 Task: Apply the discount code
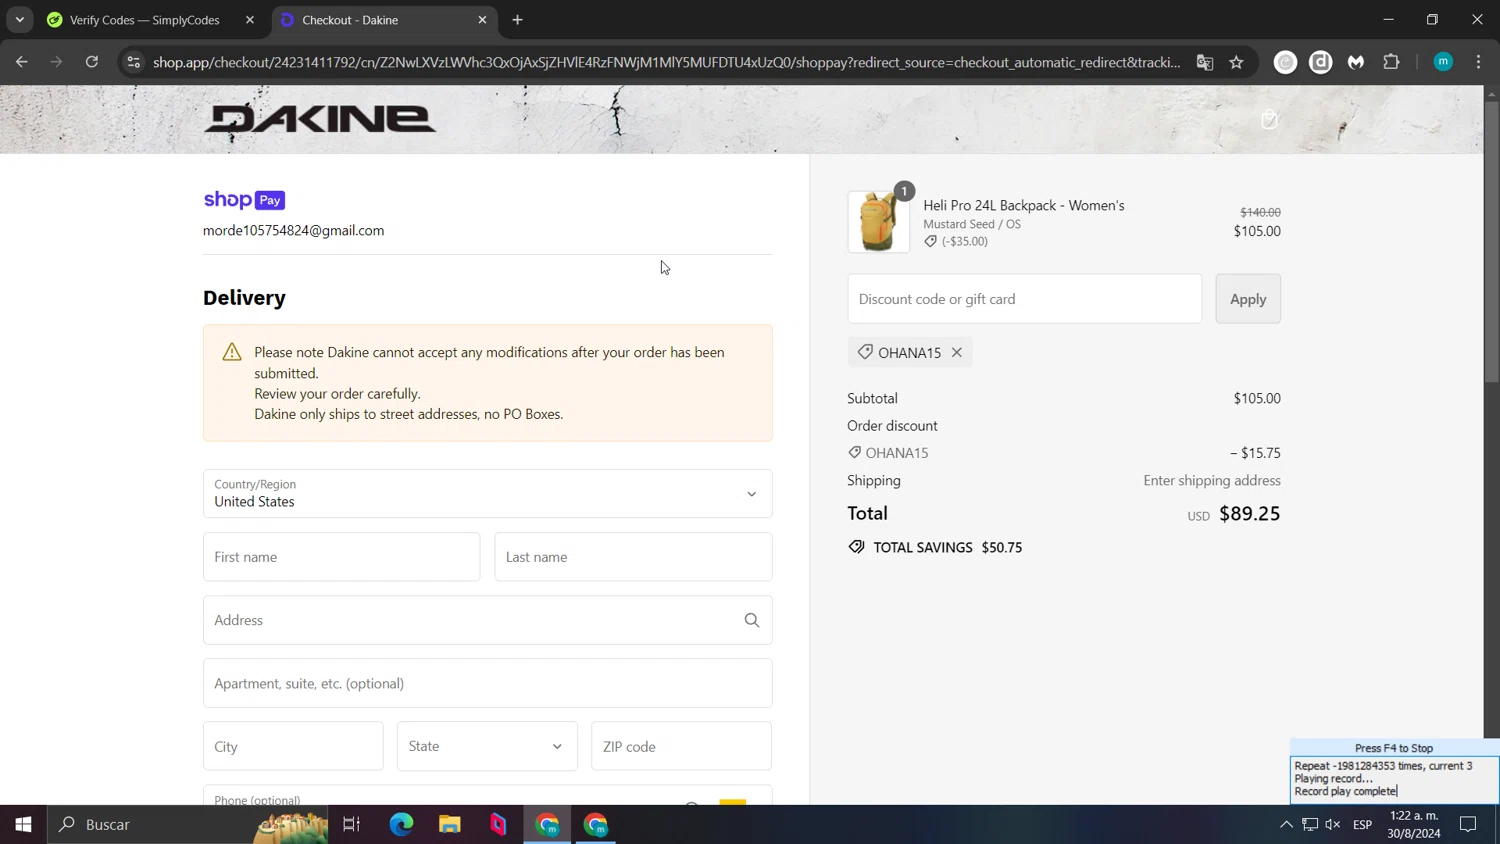pos(1248,299)
